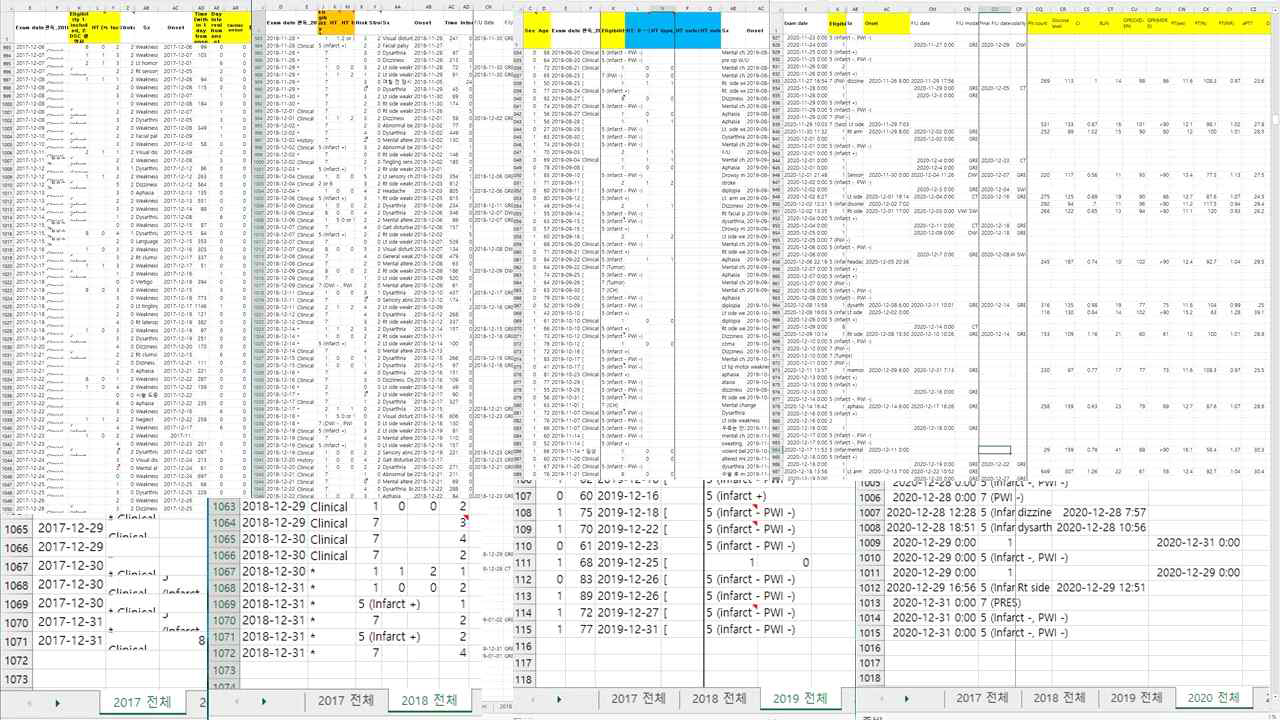Image resolution: width=1280 pixels, height=720 pixels.
Task: Select the 2017-12-31 date cell in row 1071
Action: tap(70, 641)
